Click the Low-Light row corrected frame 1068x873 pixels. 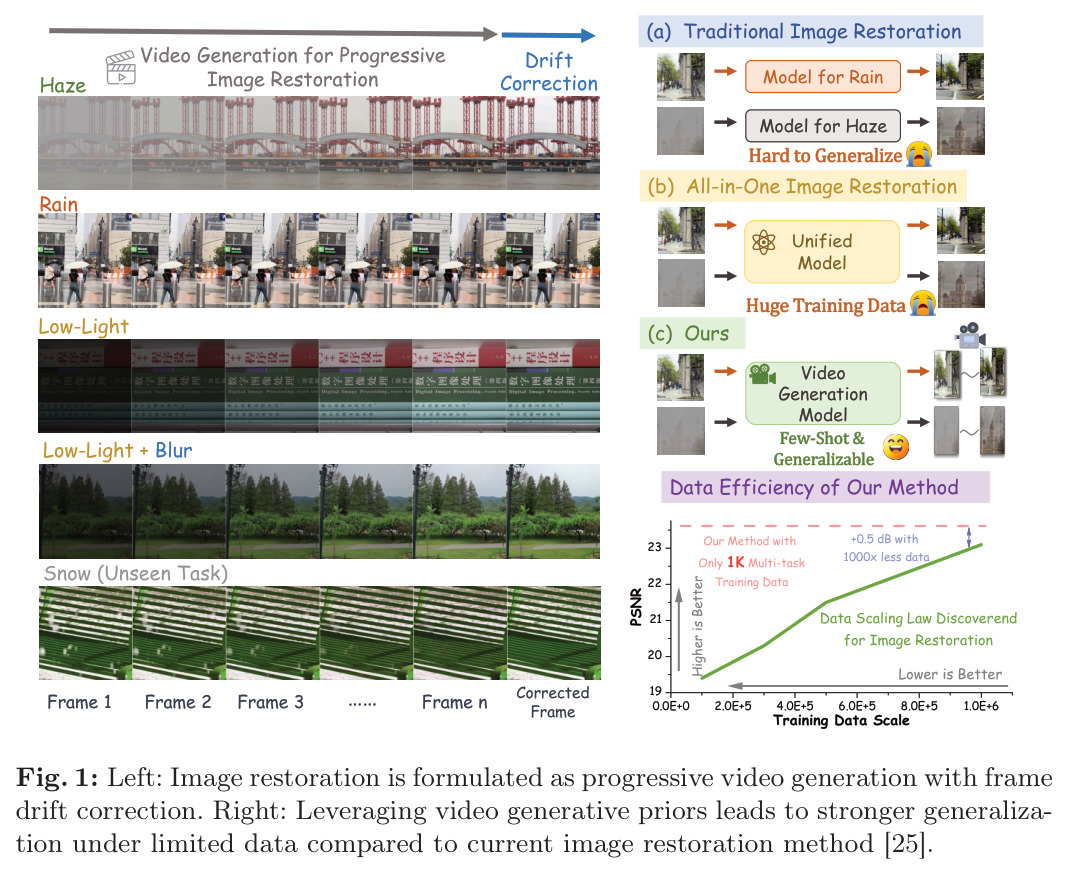[x=553, y=386]
